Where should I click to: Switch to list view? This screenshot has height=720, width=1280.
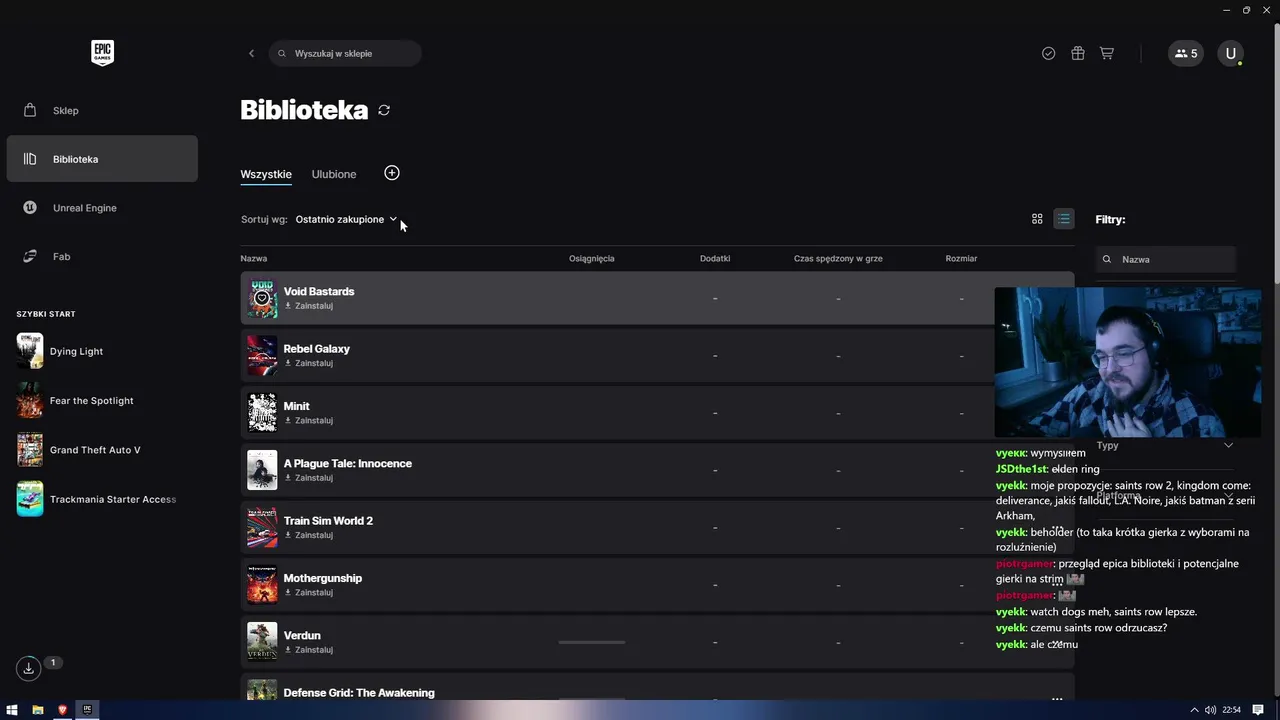1064,219
